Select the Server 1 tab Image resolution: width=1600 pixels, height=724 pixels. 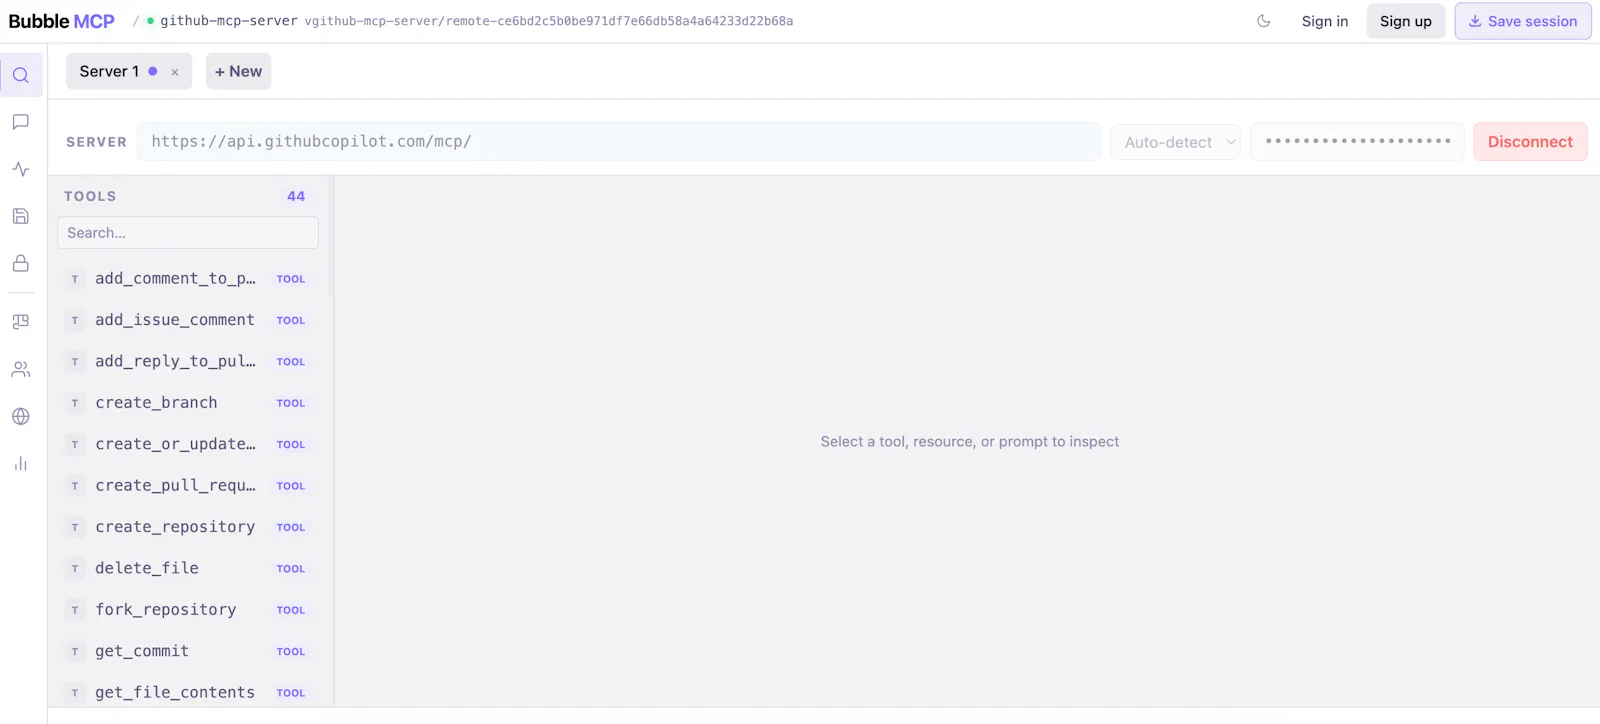point(128,71)
